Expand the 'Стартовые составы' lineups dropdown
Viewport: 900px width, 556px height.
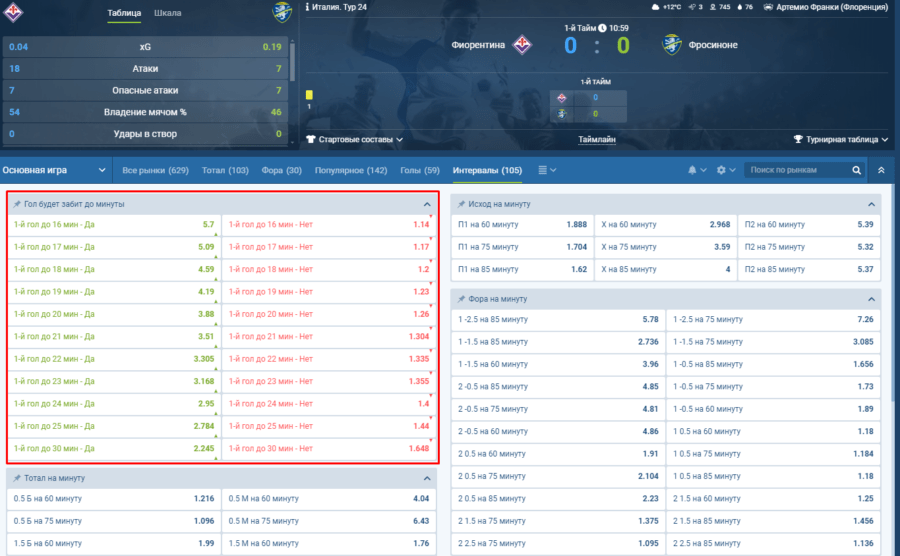point(354,140)
